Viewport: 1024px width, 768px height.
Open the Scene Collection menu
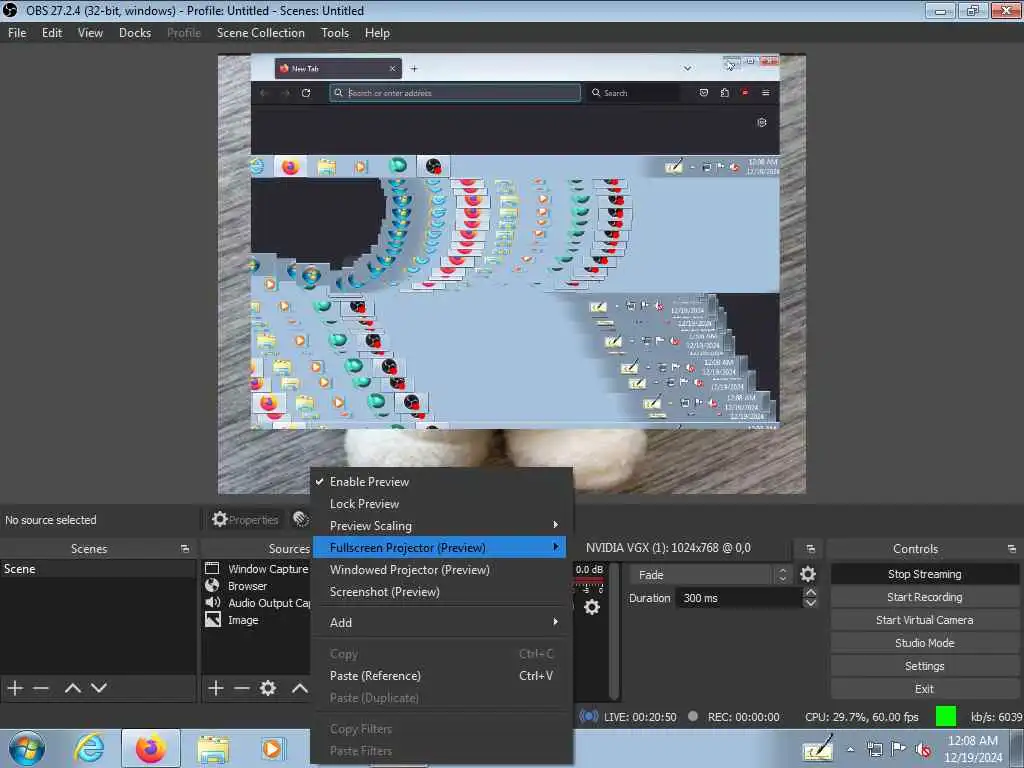(261, 33)
